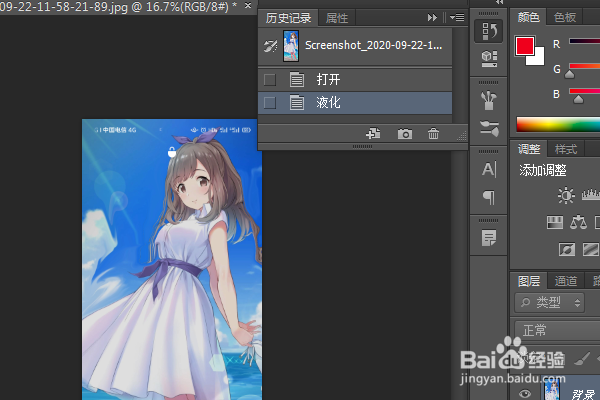
Task: Click the snapshot thumbnail in History panel
Action: click(x=291, y=46)
